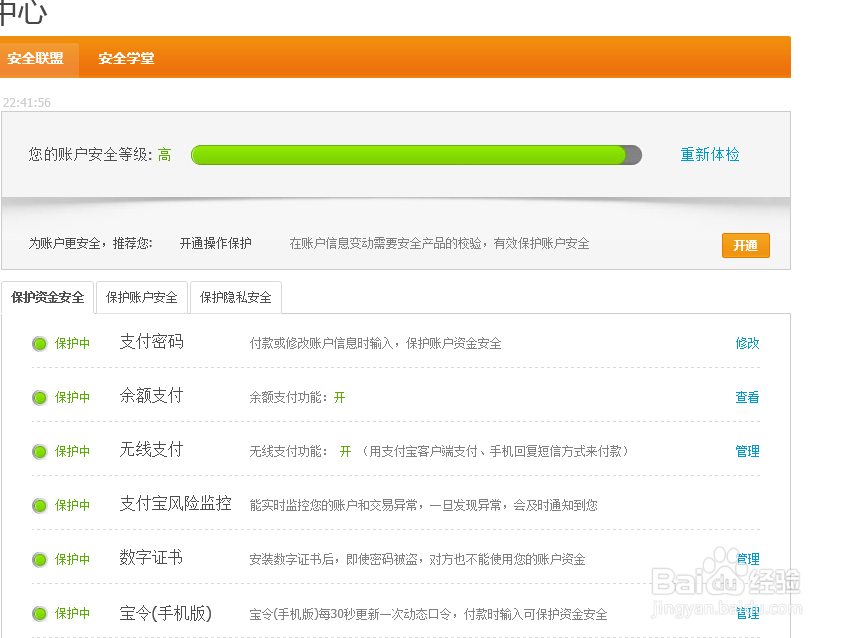
Task: Click green status icon beside 无线支付
Action: (40, 451)
